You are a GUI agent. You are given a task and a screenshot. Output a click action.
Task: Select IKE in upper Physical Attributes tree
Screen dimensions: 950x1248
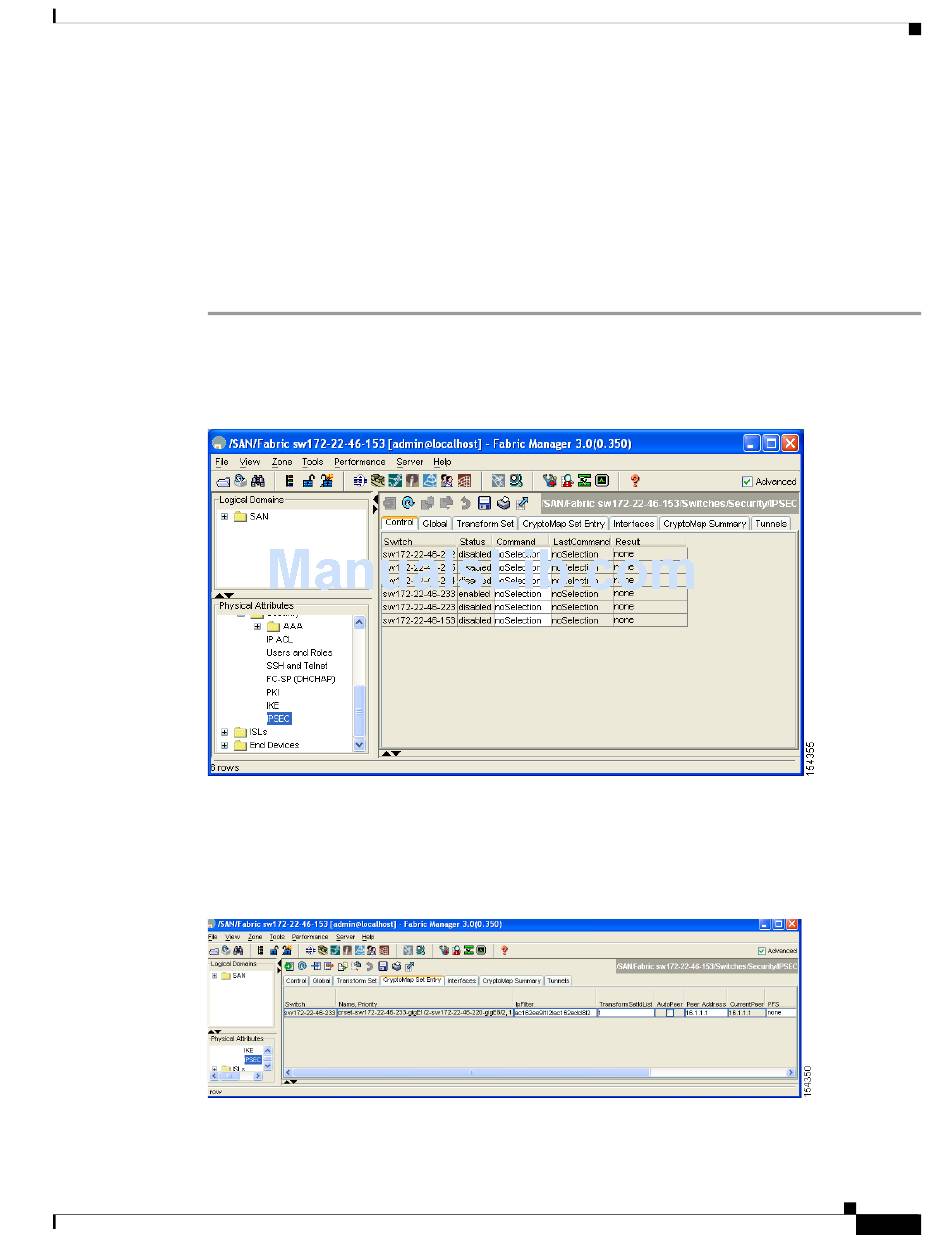coord(272,705)
